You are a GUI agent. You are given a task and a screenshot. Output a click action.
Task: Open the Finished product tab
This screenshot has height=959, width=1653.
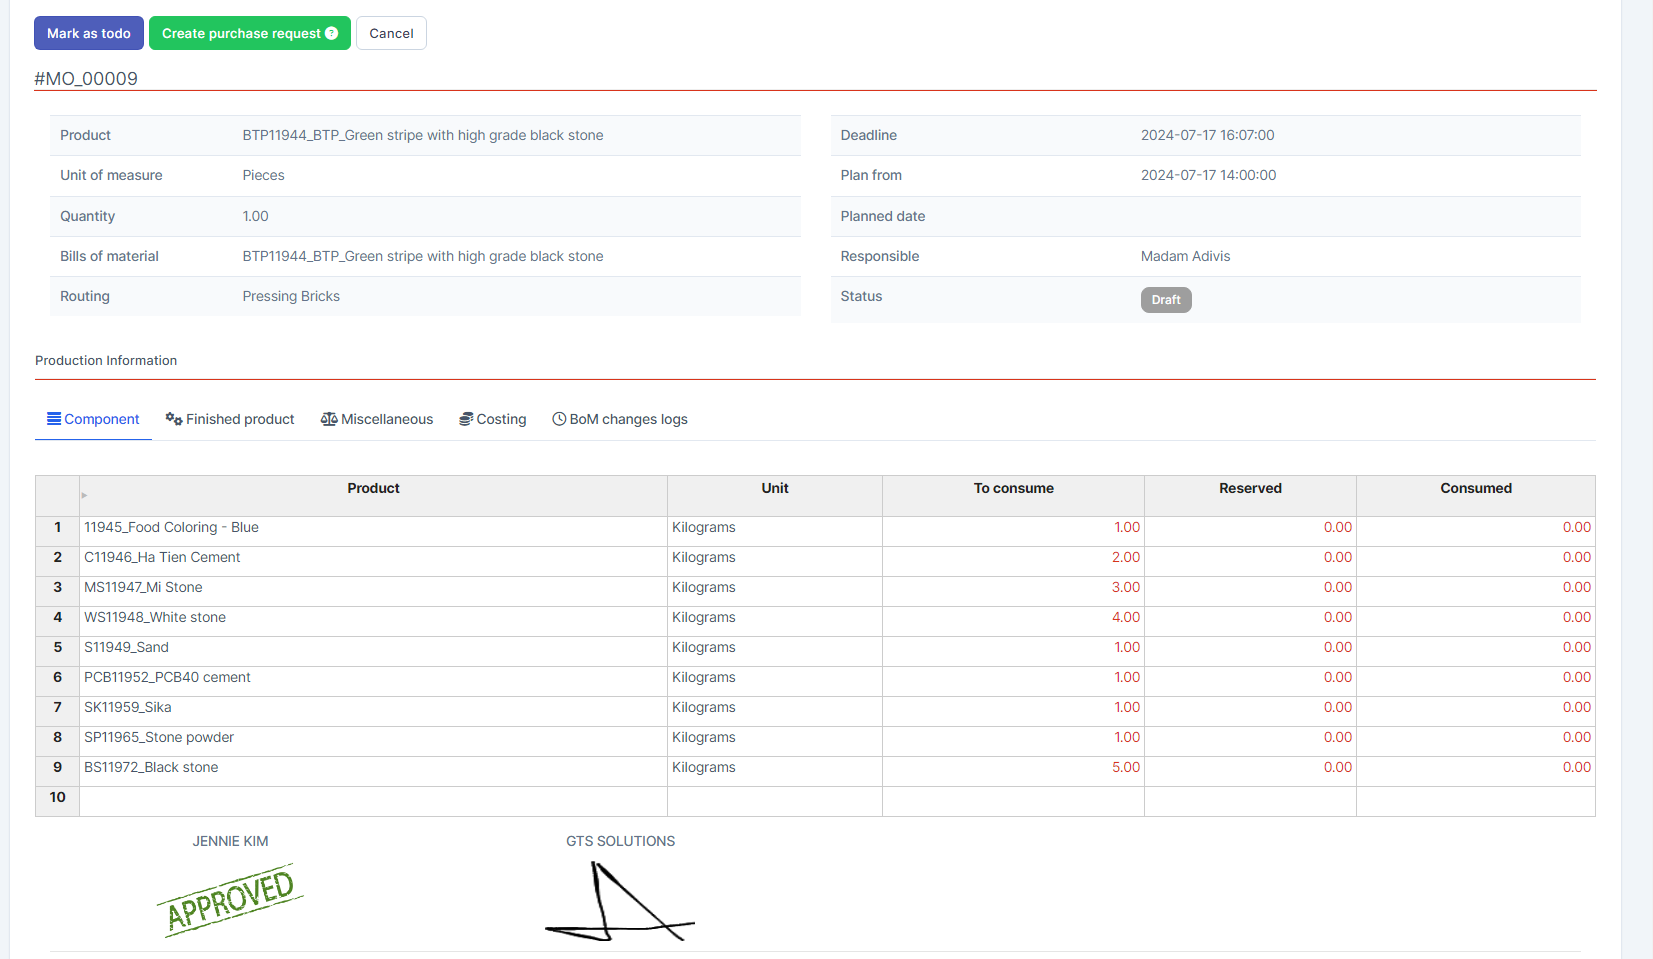pyautogui.click(x=240, y=419)
